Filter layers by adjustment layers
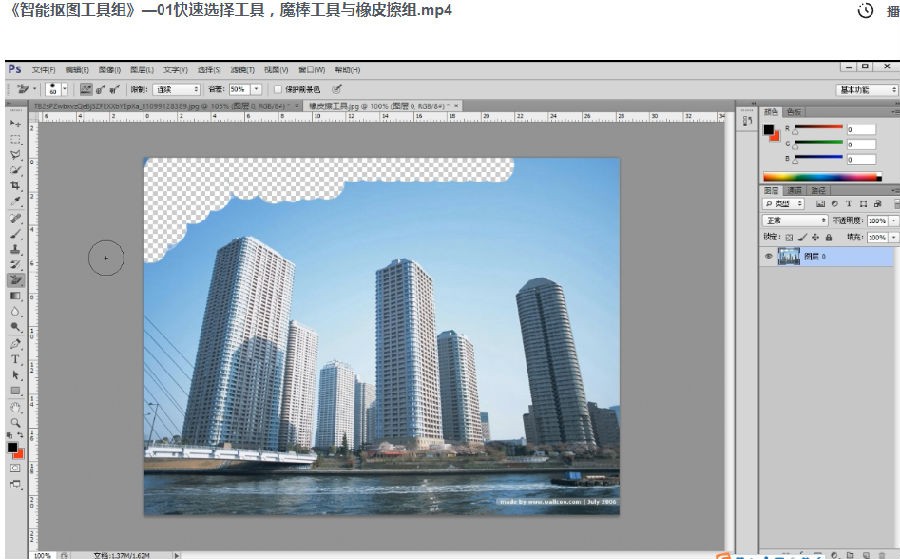The image size is (900, 559). 835,204
